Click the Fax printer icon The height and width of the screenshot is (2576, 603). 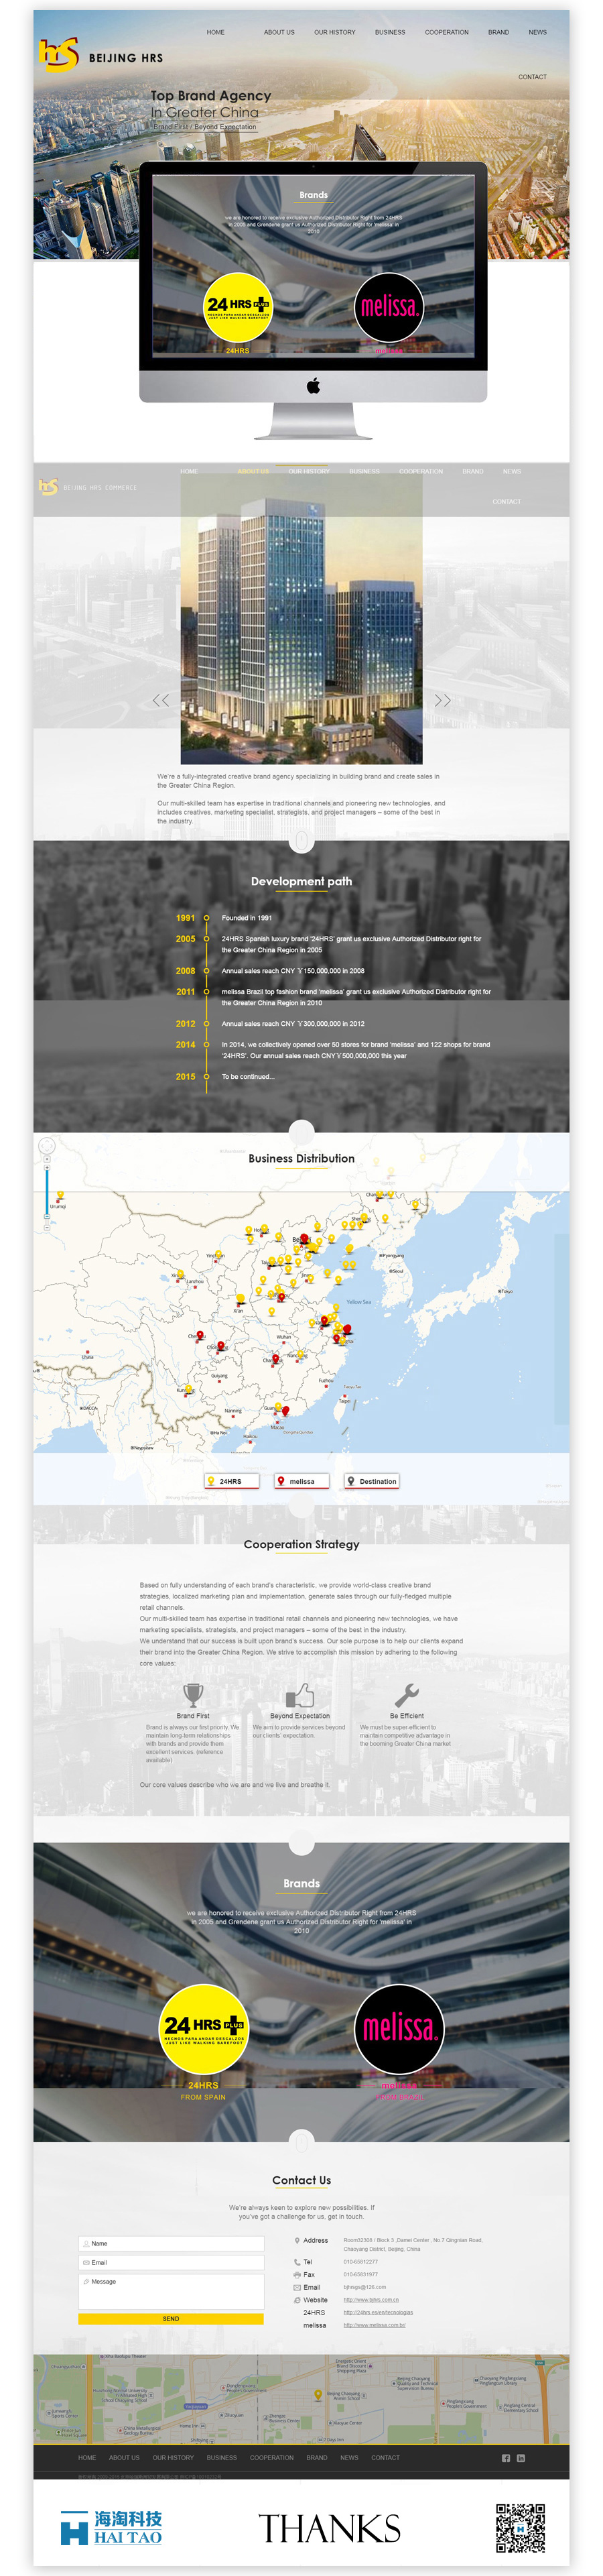coord(296,2274)
